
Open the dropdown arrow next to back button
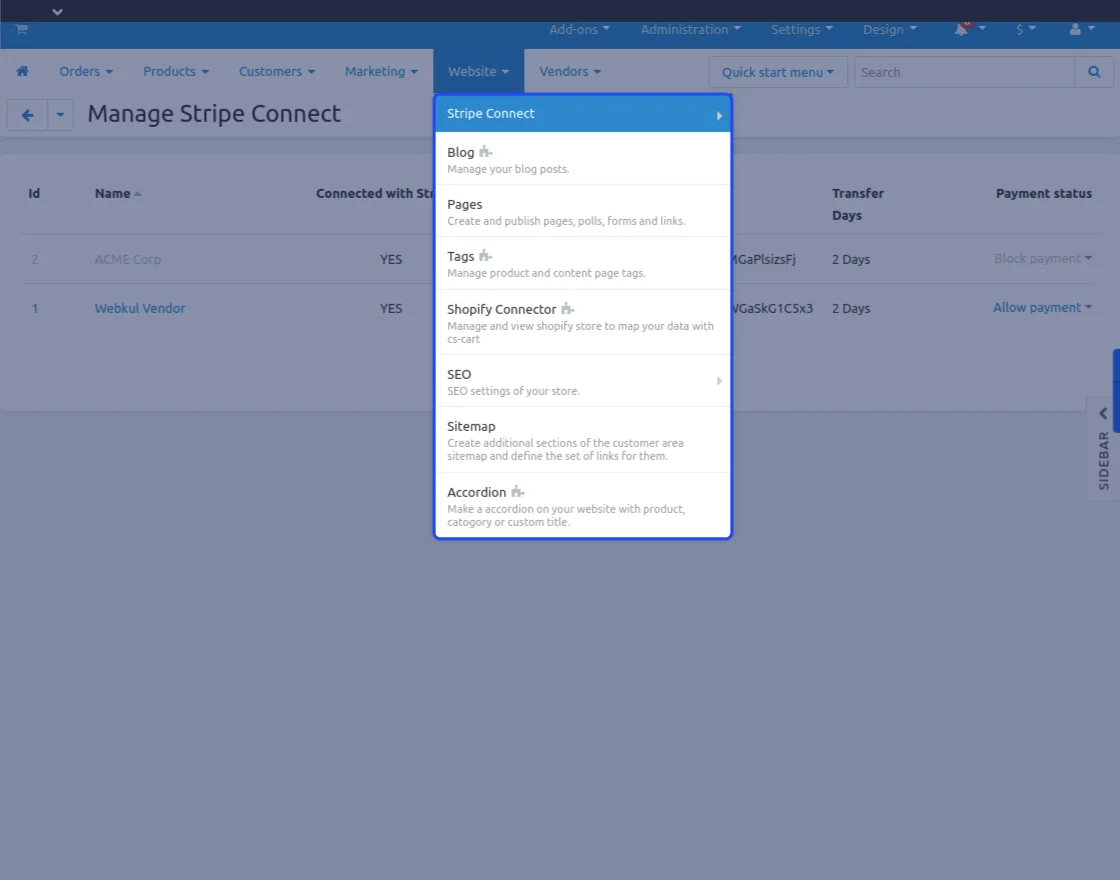(60, 115)
